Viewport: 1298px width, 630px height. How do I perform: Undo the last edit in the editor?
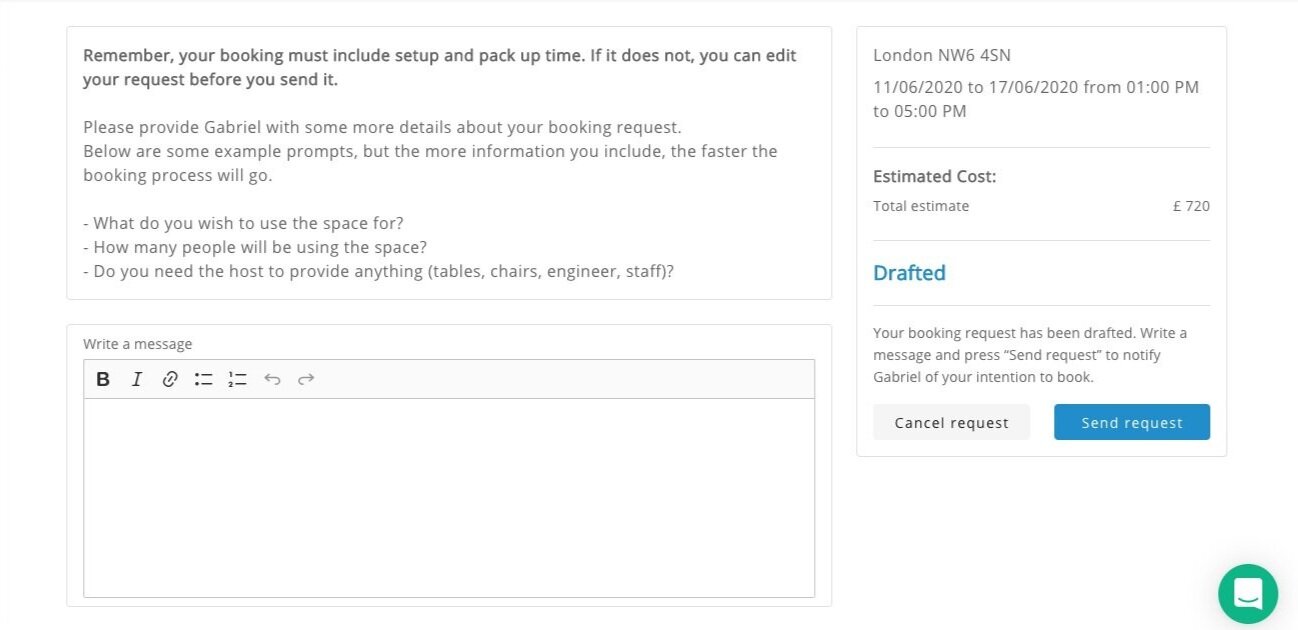(272, 379)
